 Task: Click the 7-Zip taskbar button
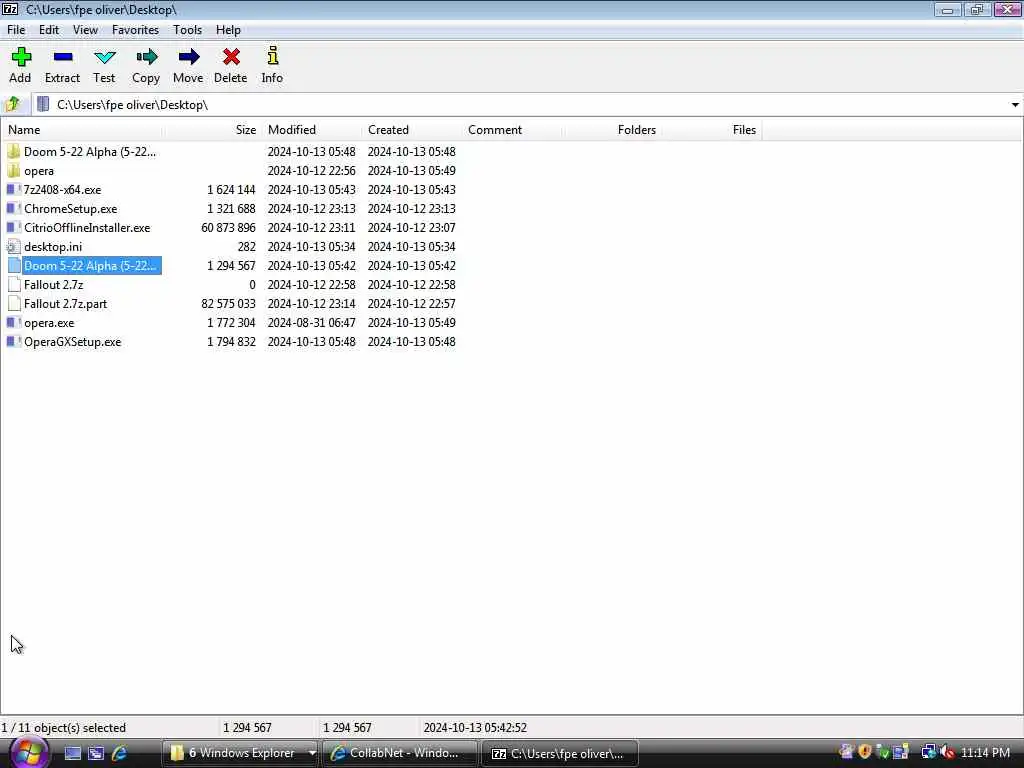[x=560, y=753]
